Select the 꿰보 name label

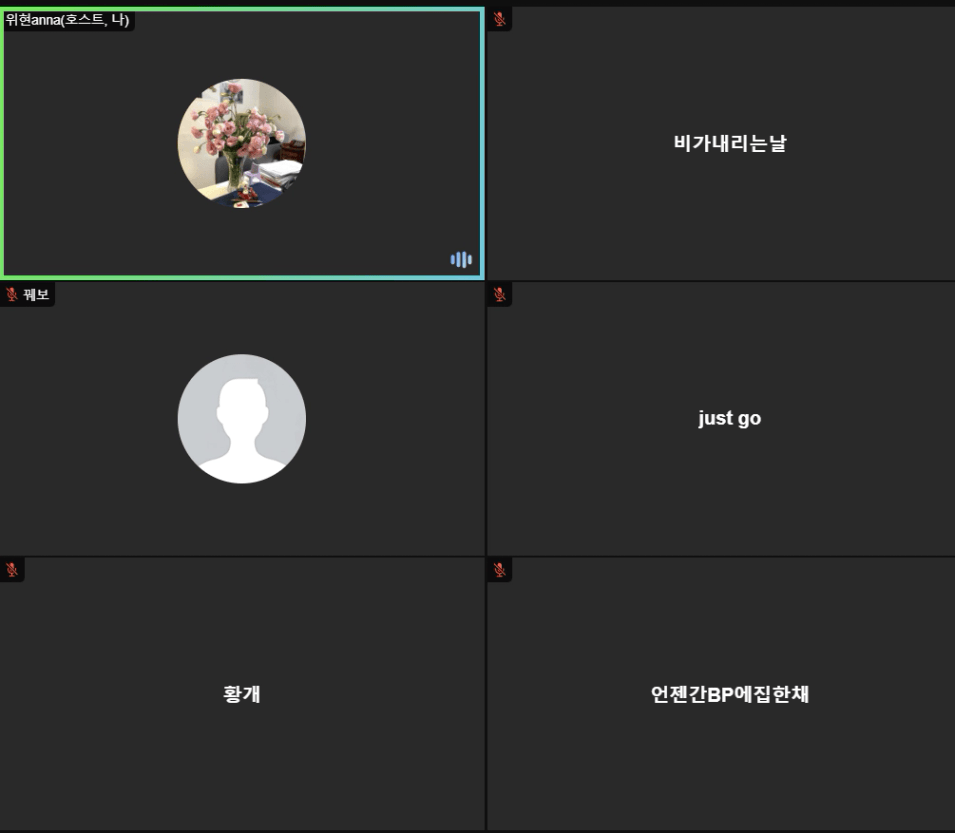point(36,295)
